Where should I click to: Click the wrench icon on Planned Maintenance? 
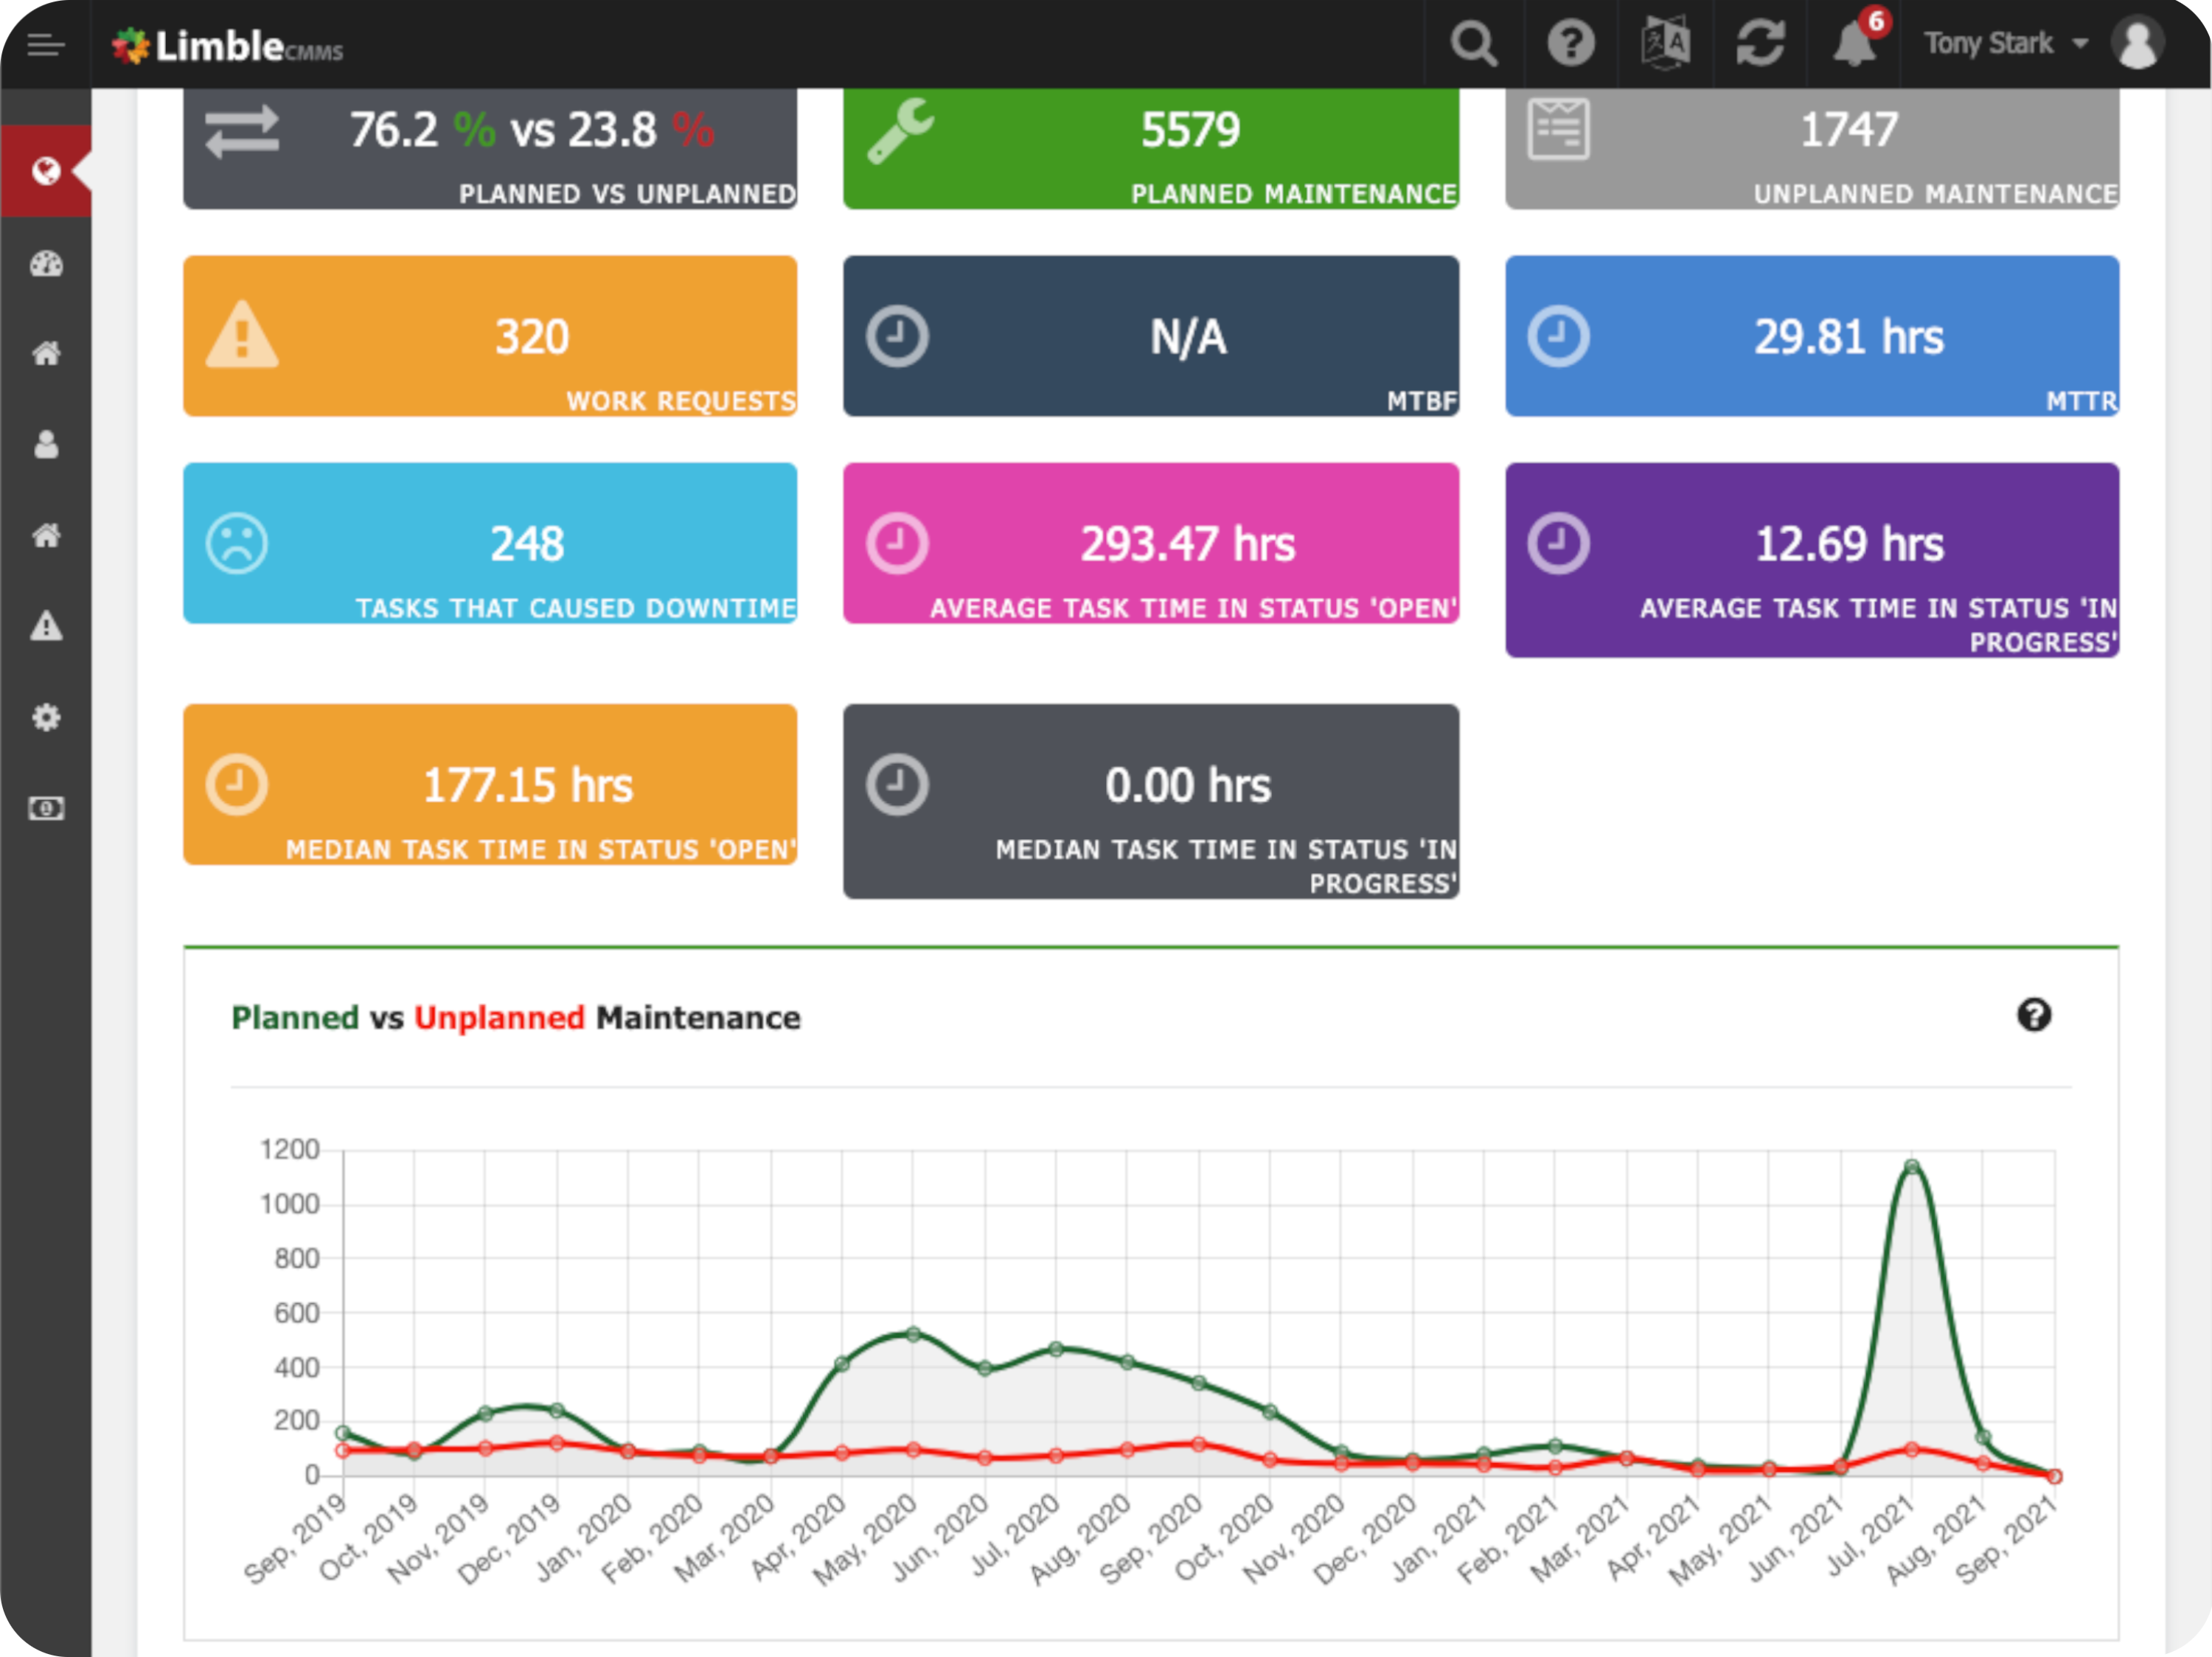(x=900, y=130)
